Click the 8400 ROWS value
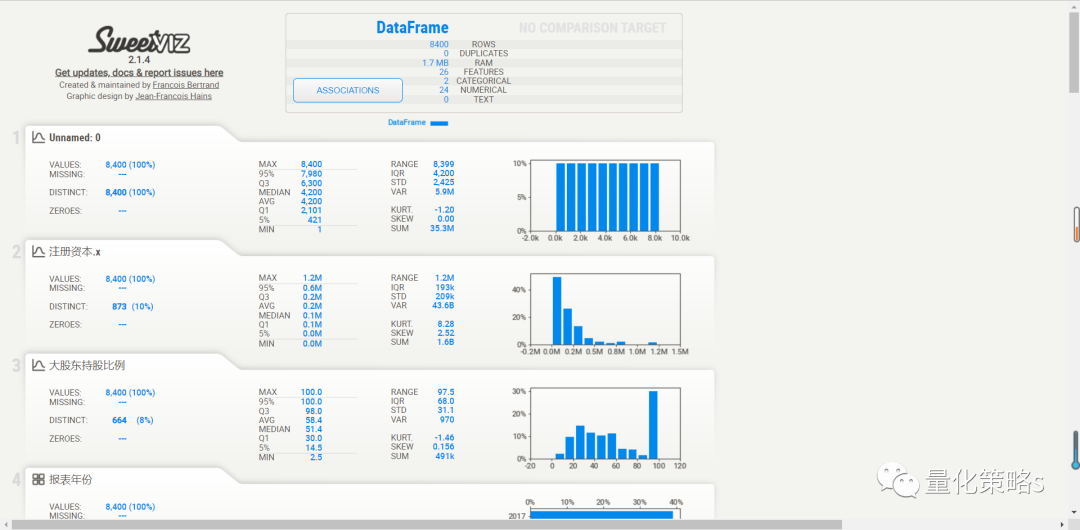This screenshot has height=530, width=1080. click(x=439, y=44)
